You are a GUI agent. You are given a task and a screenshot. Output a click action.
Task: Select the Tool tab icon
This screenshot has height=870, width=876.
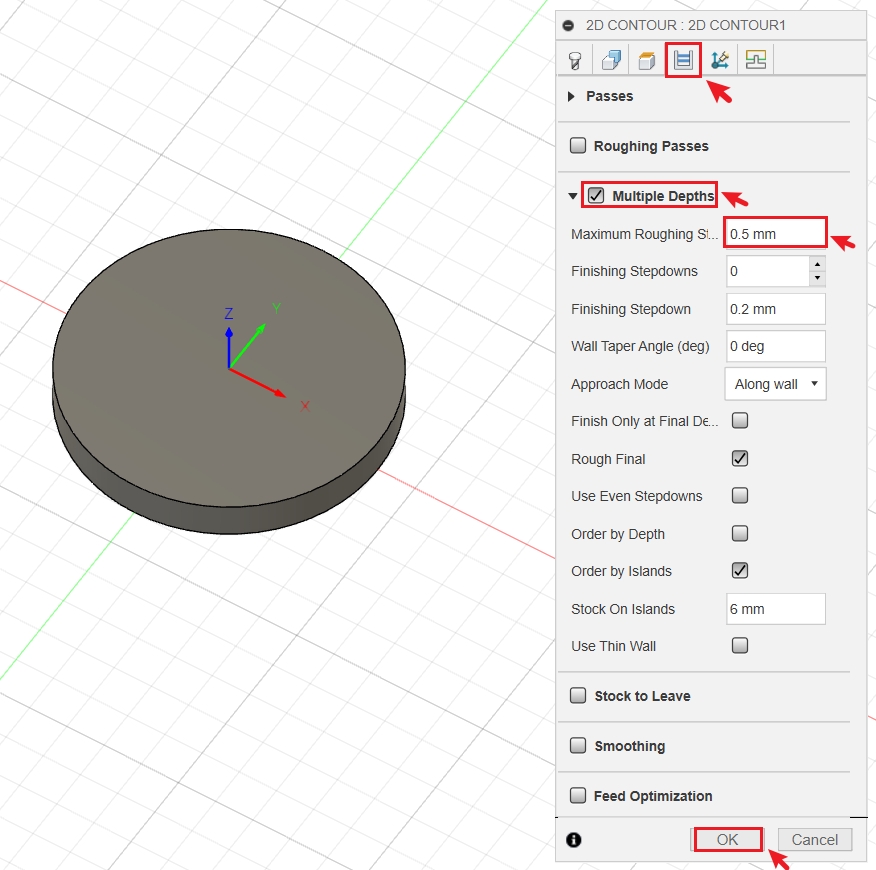(575, 59)
